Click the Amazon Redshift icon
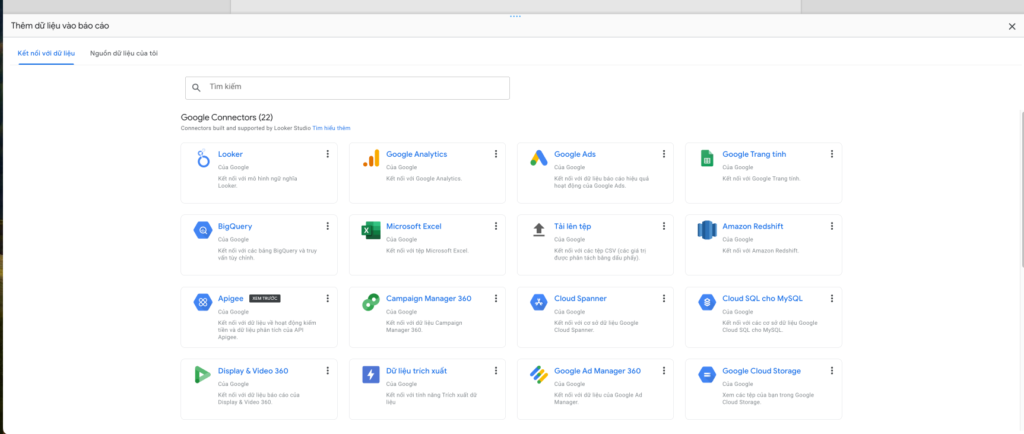Image resolution: width=1024 pixels, height=434 pixels. (707, 230)
